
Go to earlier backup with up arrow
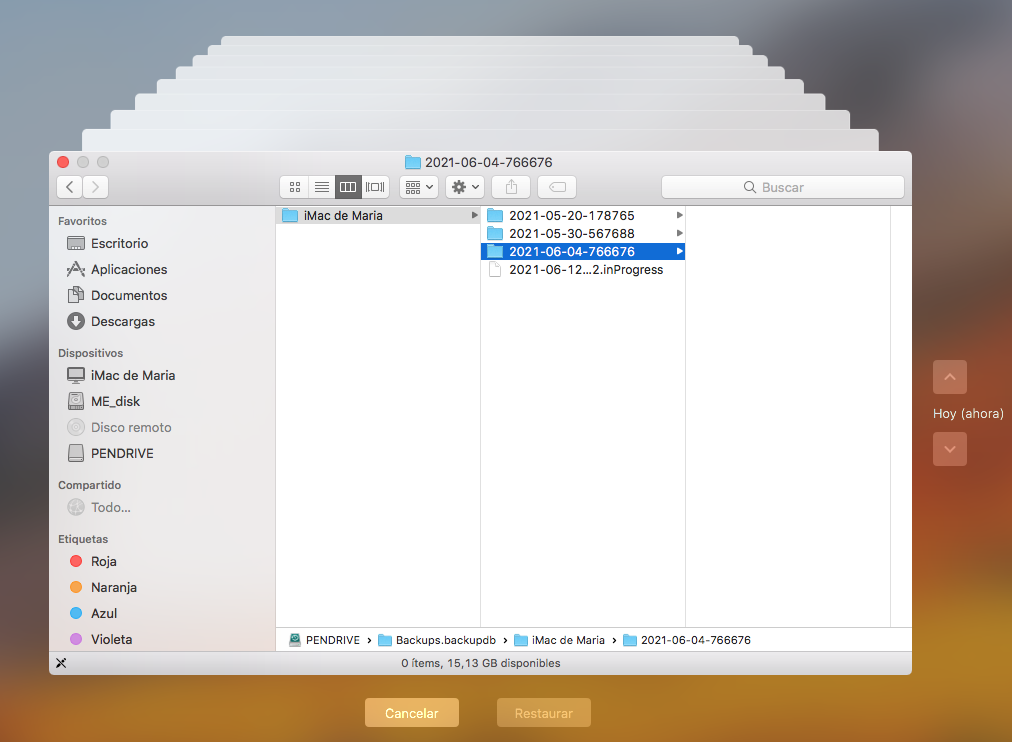[949, 377]
